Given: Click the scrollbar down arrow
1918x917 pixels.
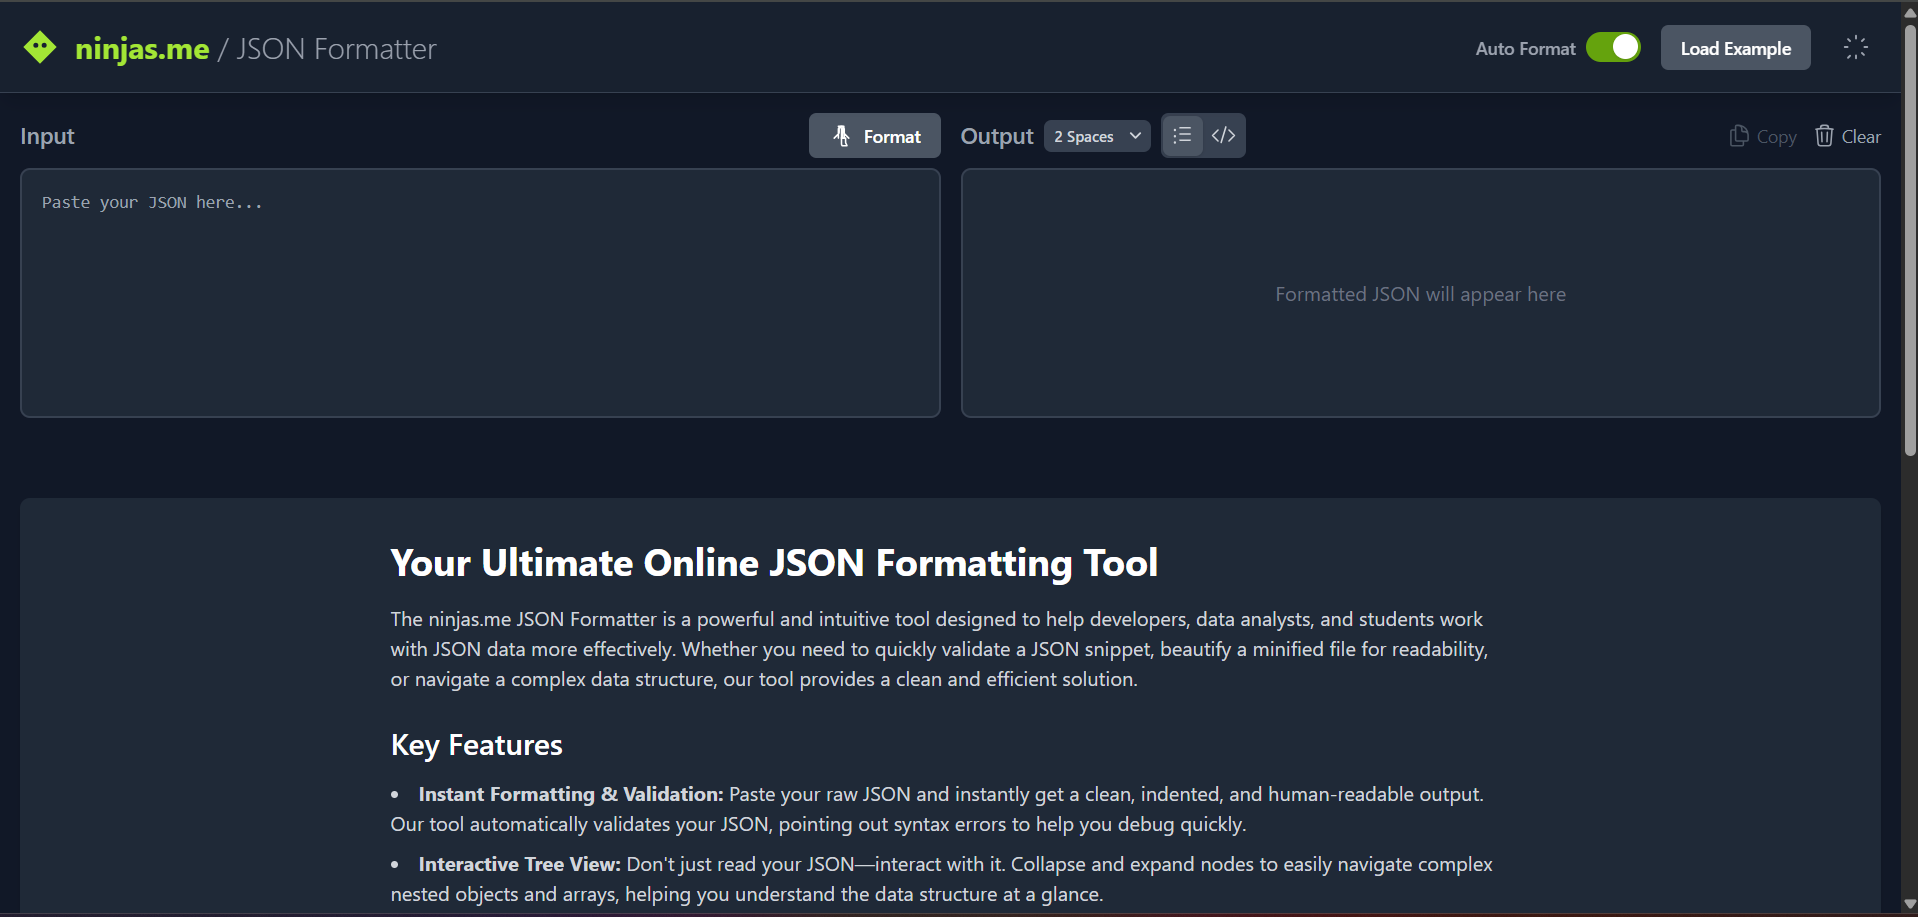Looking at the screenshot, I should pos(1910,905).
